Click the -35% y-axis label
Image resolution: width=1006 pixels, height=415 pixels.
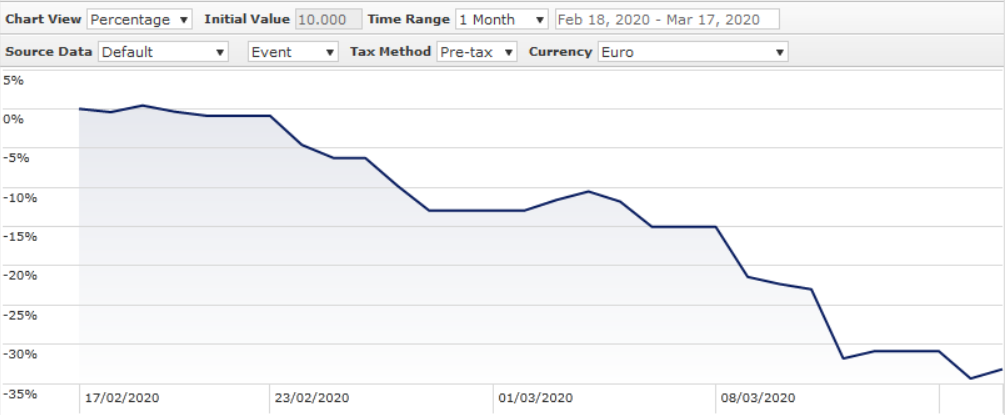(19, 393)
